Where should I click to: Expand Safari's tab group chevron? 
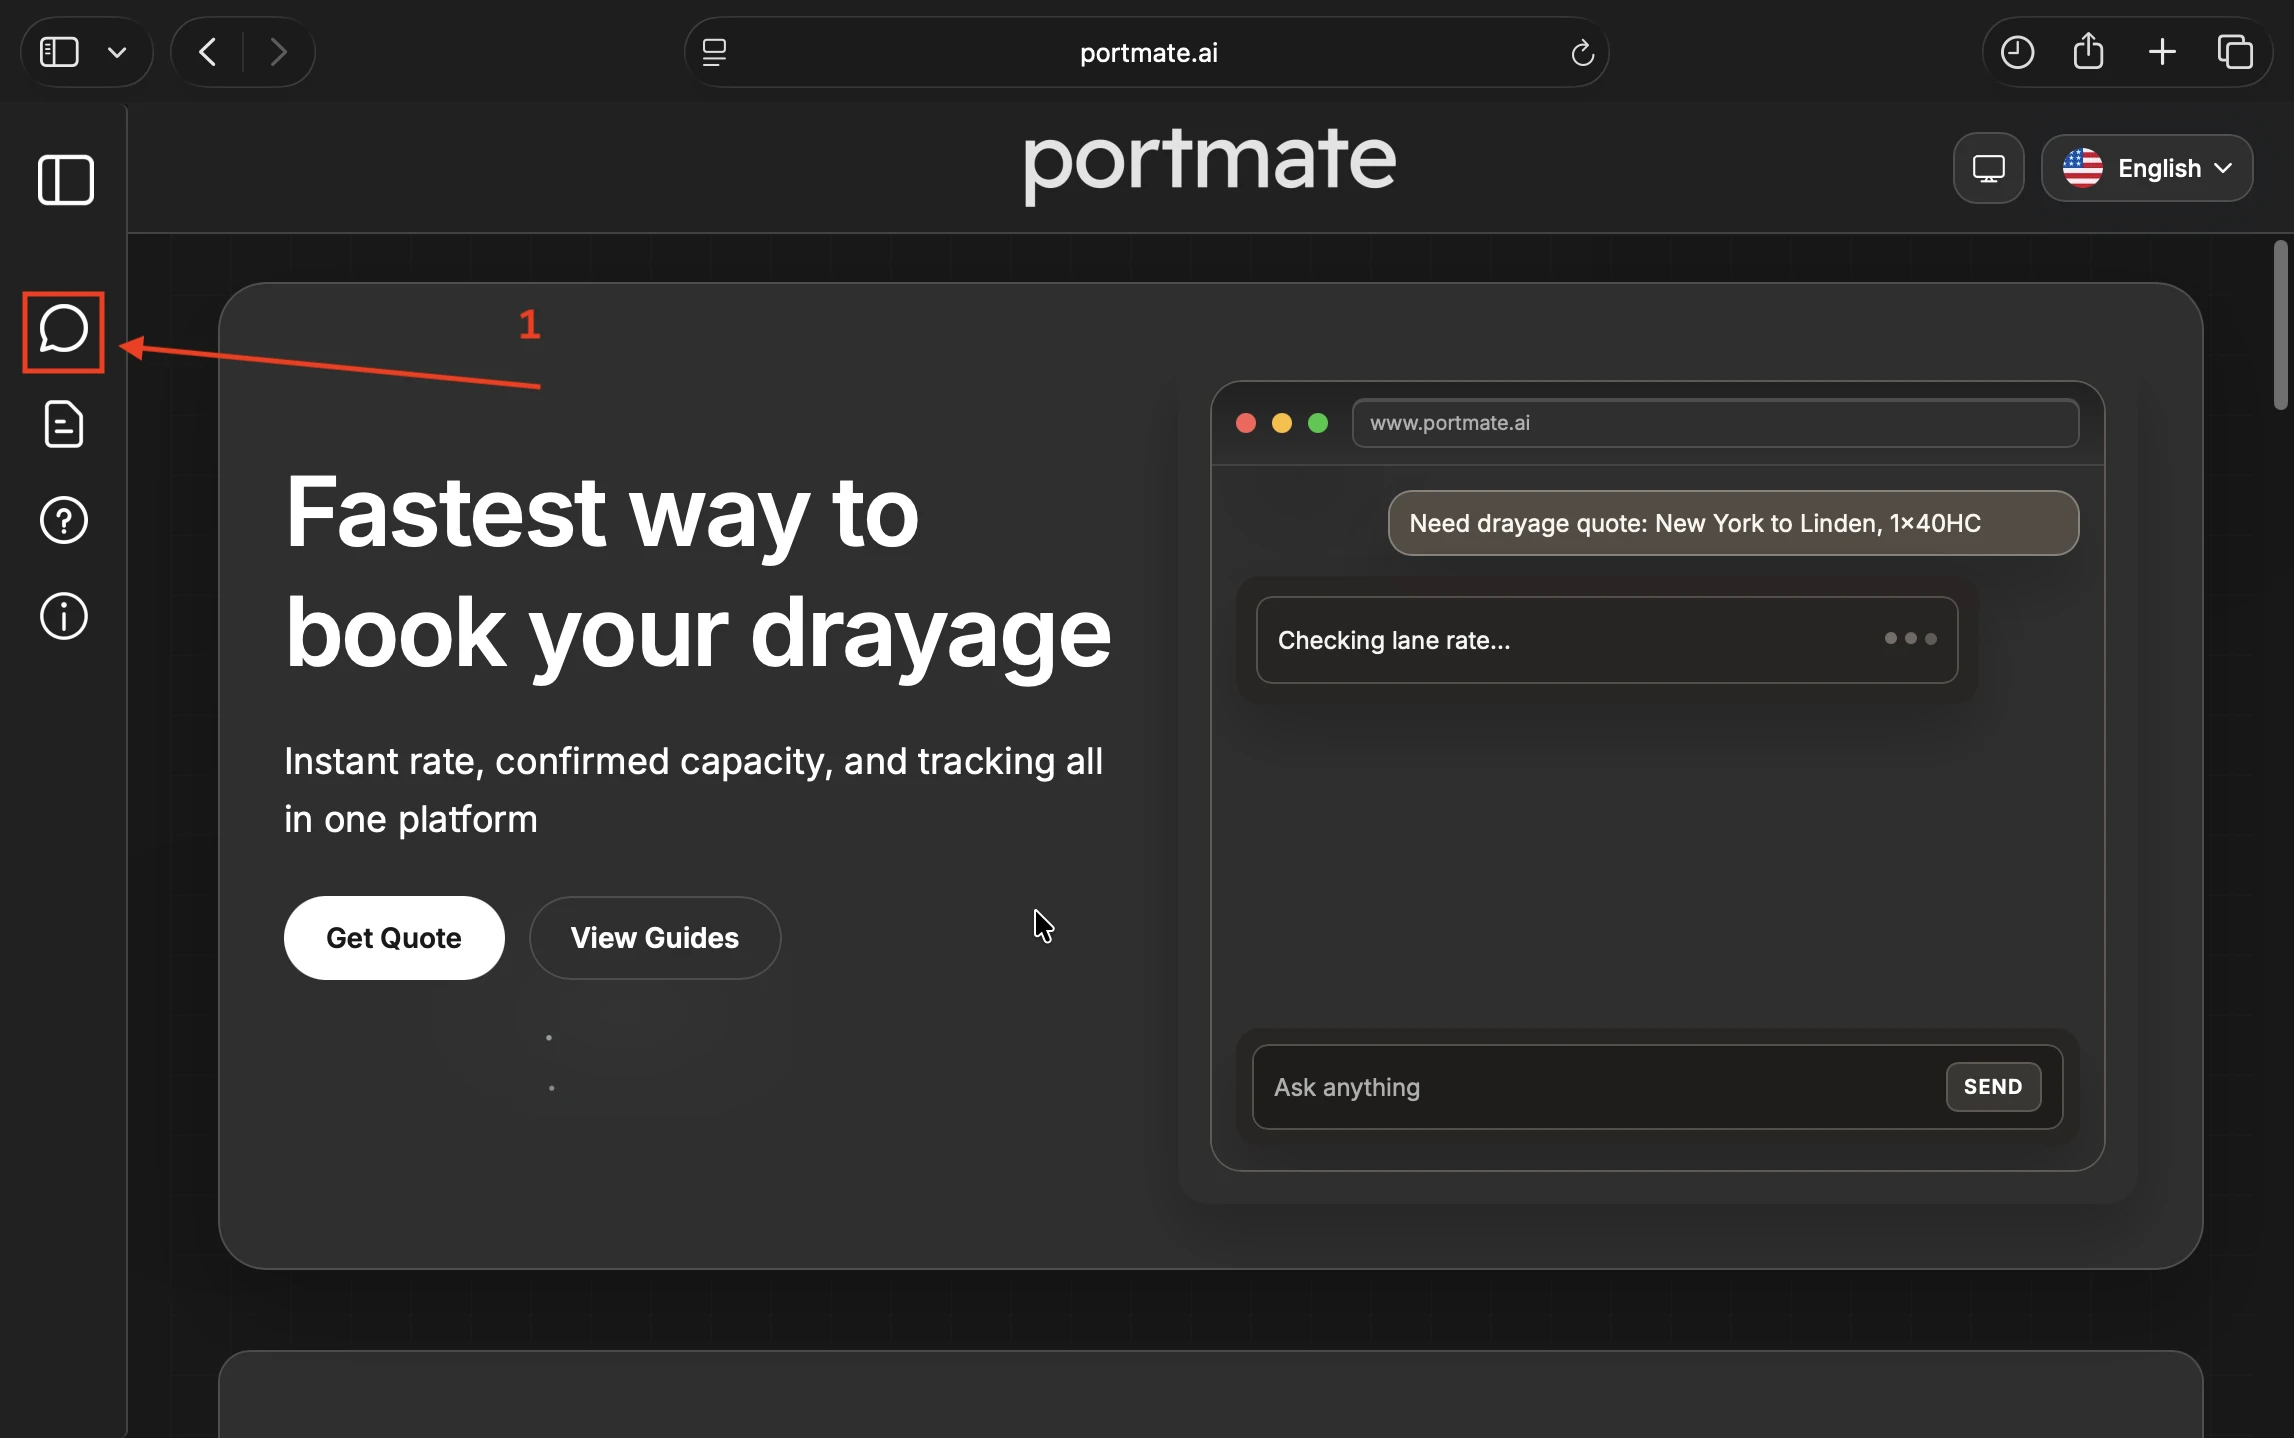(117, 52)
